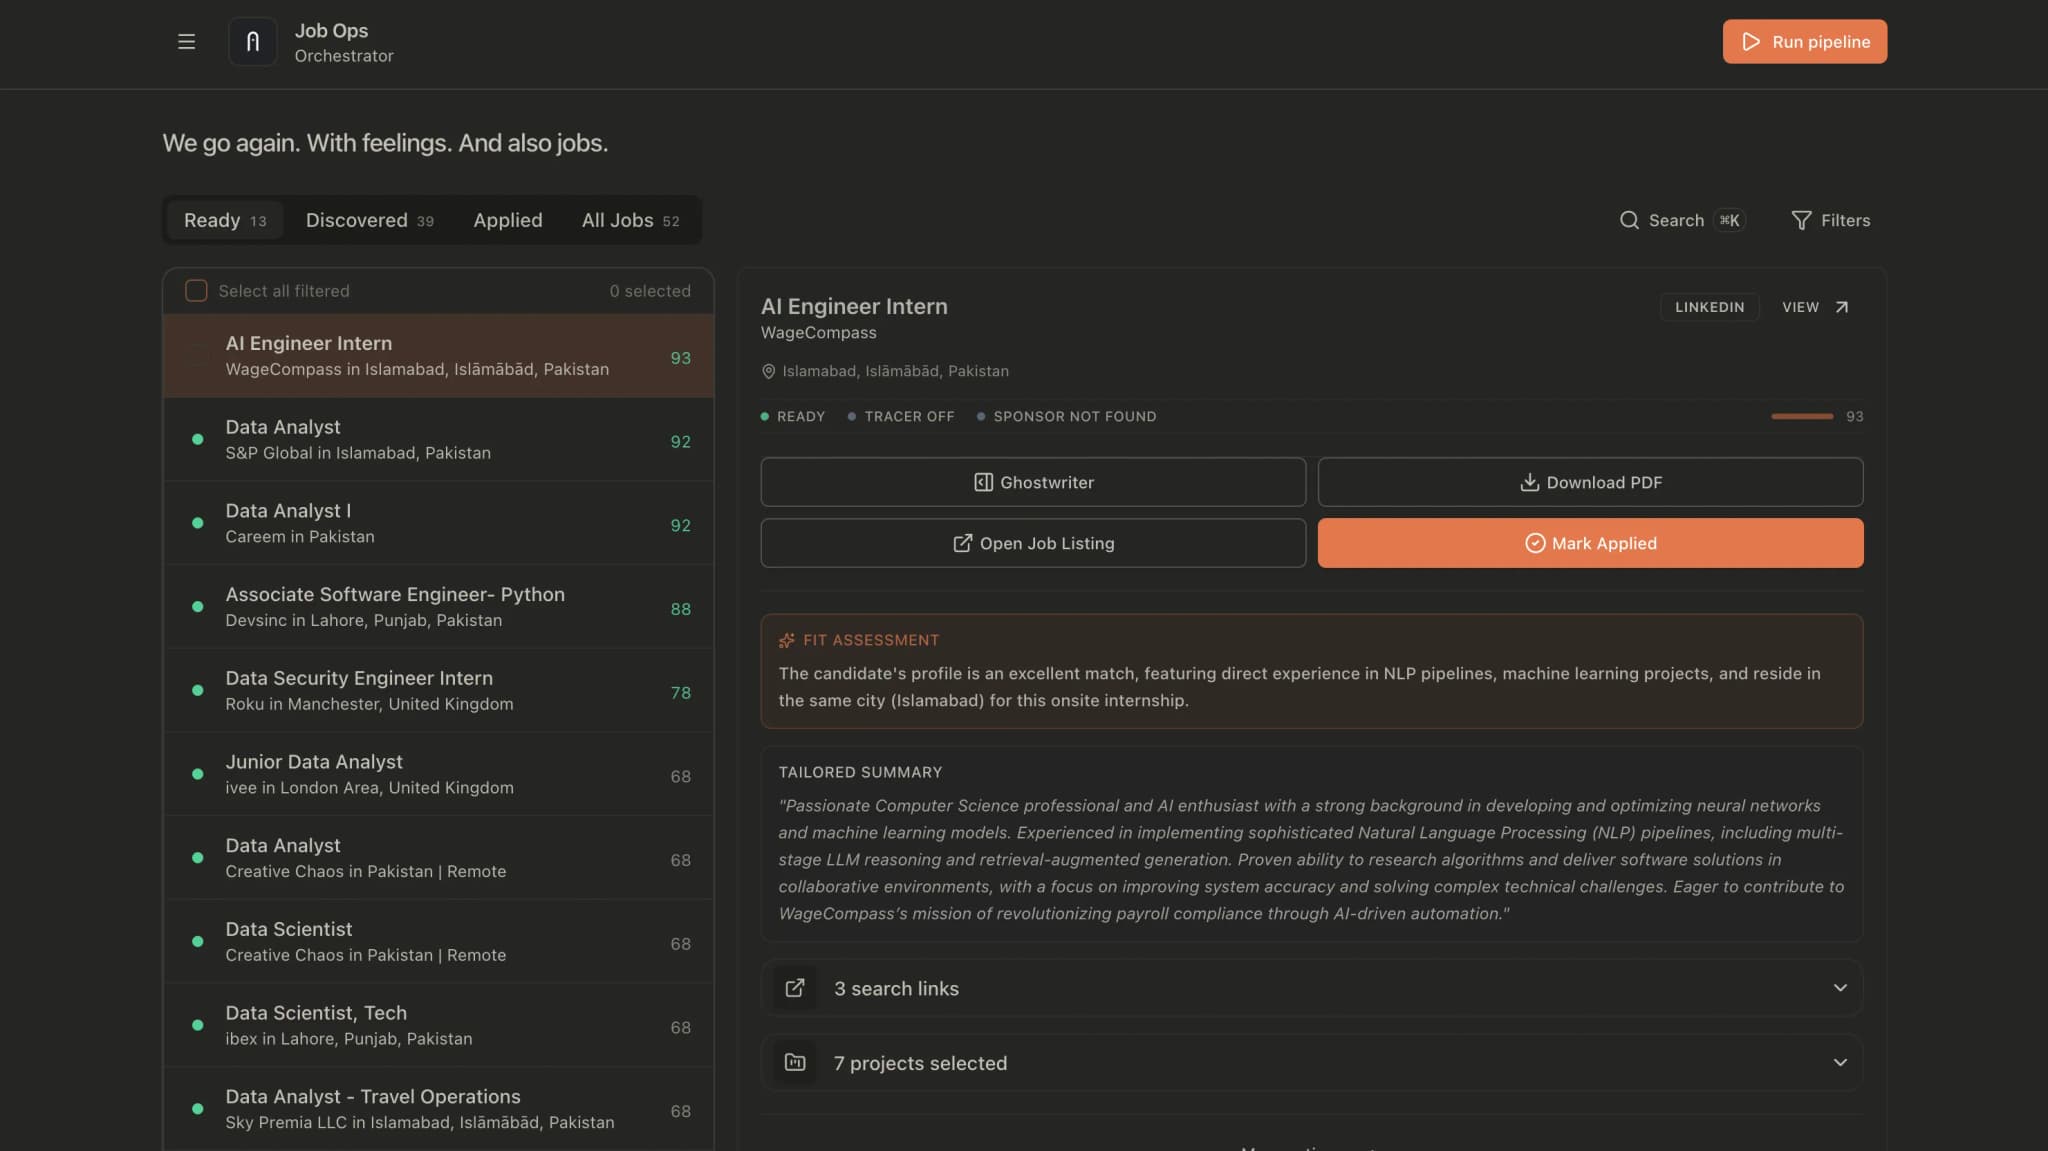The width and height of the screenshot is (2048, 1151).
Task: Click the Job Ops Orchestrator app logo
Action: [x=253, y=41]
